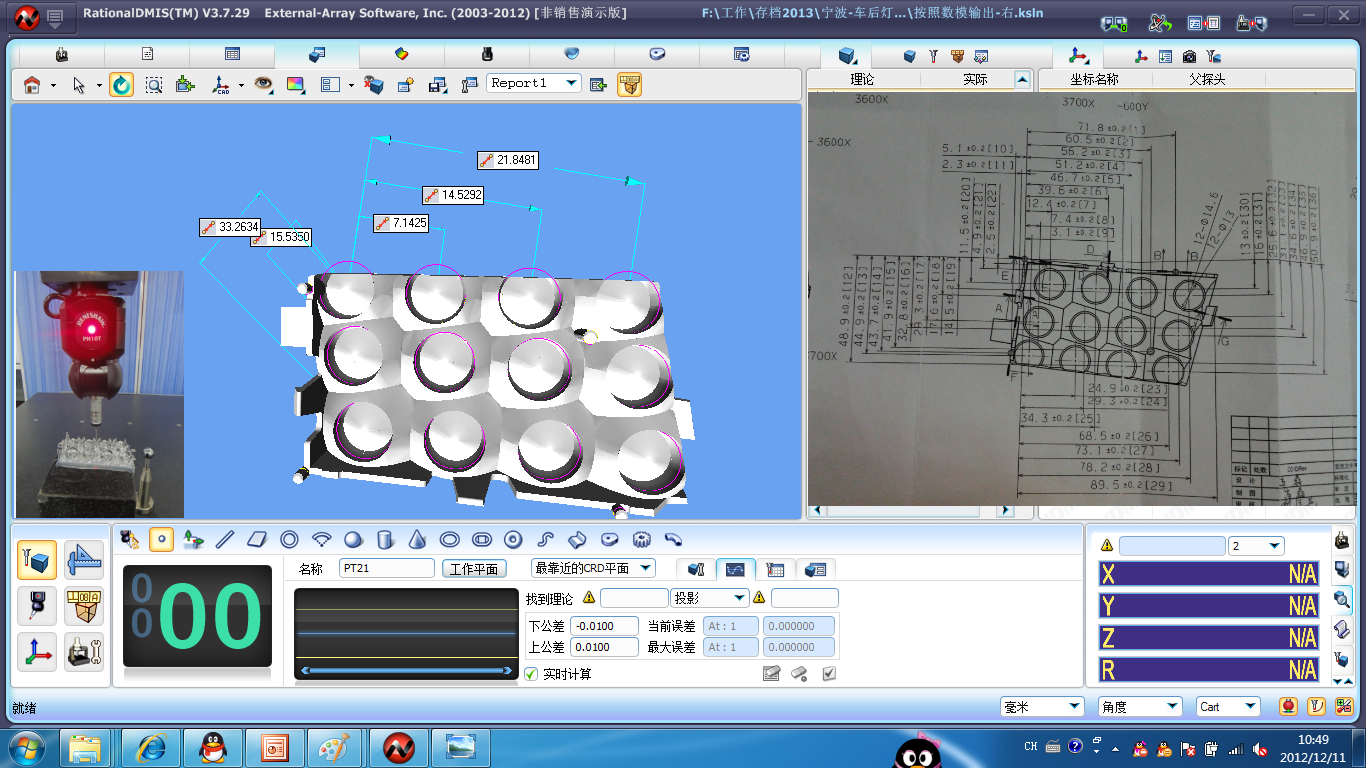
Task: Toggle the eye visibility icon in toolbar
Action: pos(263,85)
